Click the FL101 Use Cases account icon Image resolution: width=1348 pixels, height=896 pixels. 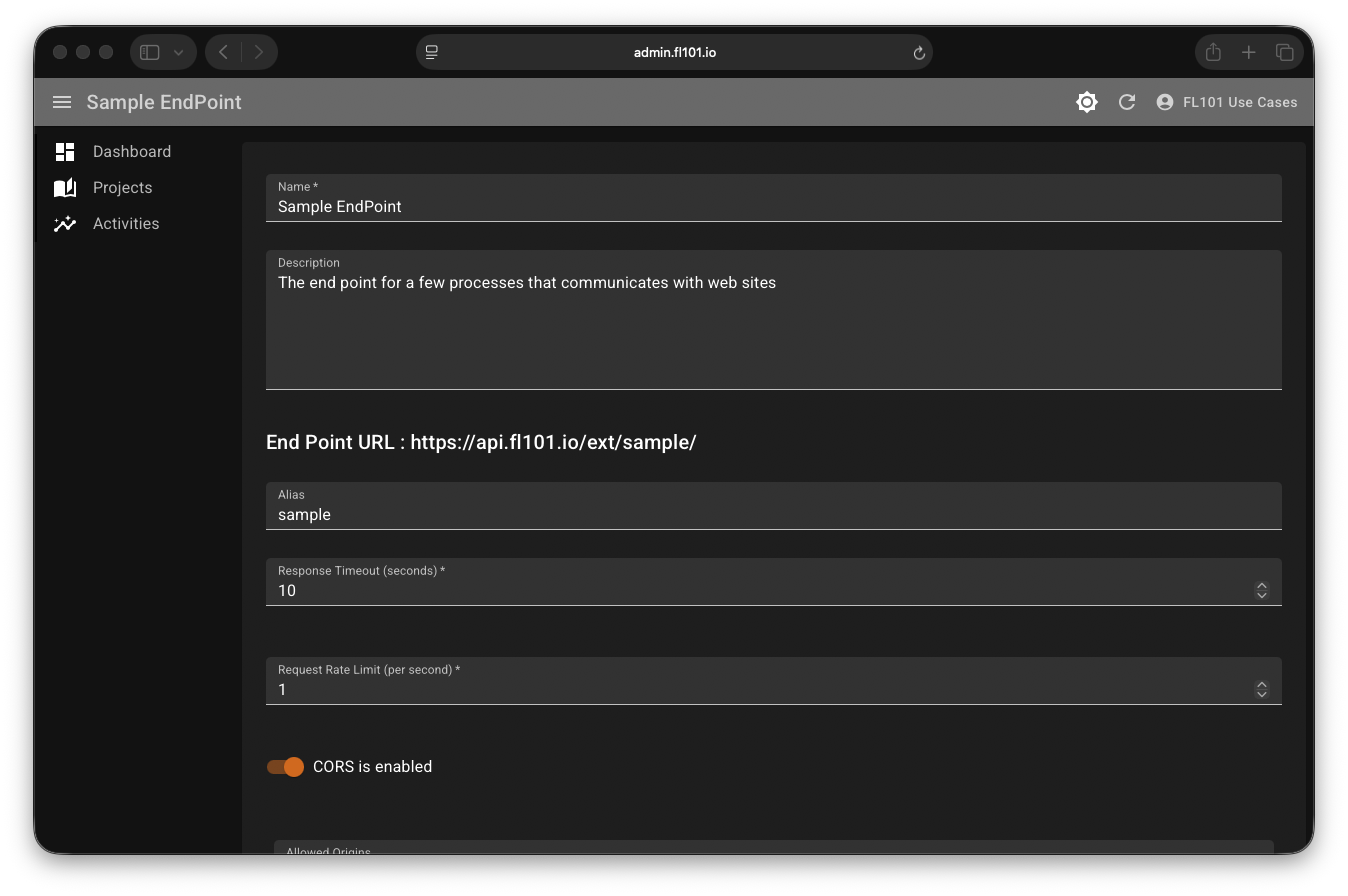pyautogui.click(x=1164, y=102)
